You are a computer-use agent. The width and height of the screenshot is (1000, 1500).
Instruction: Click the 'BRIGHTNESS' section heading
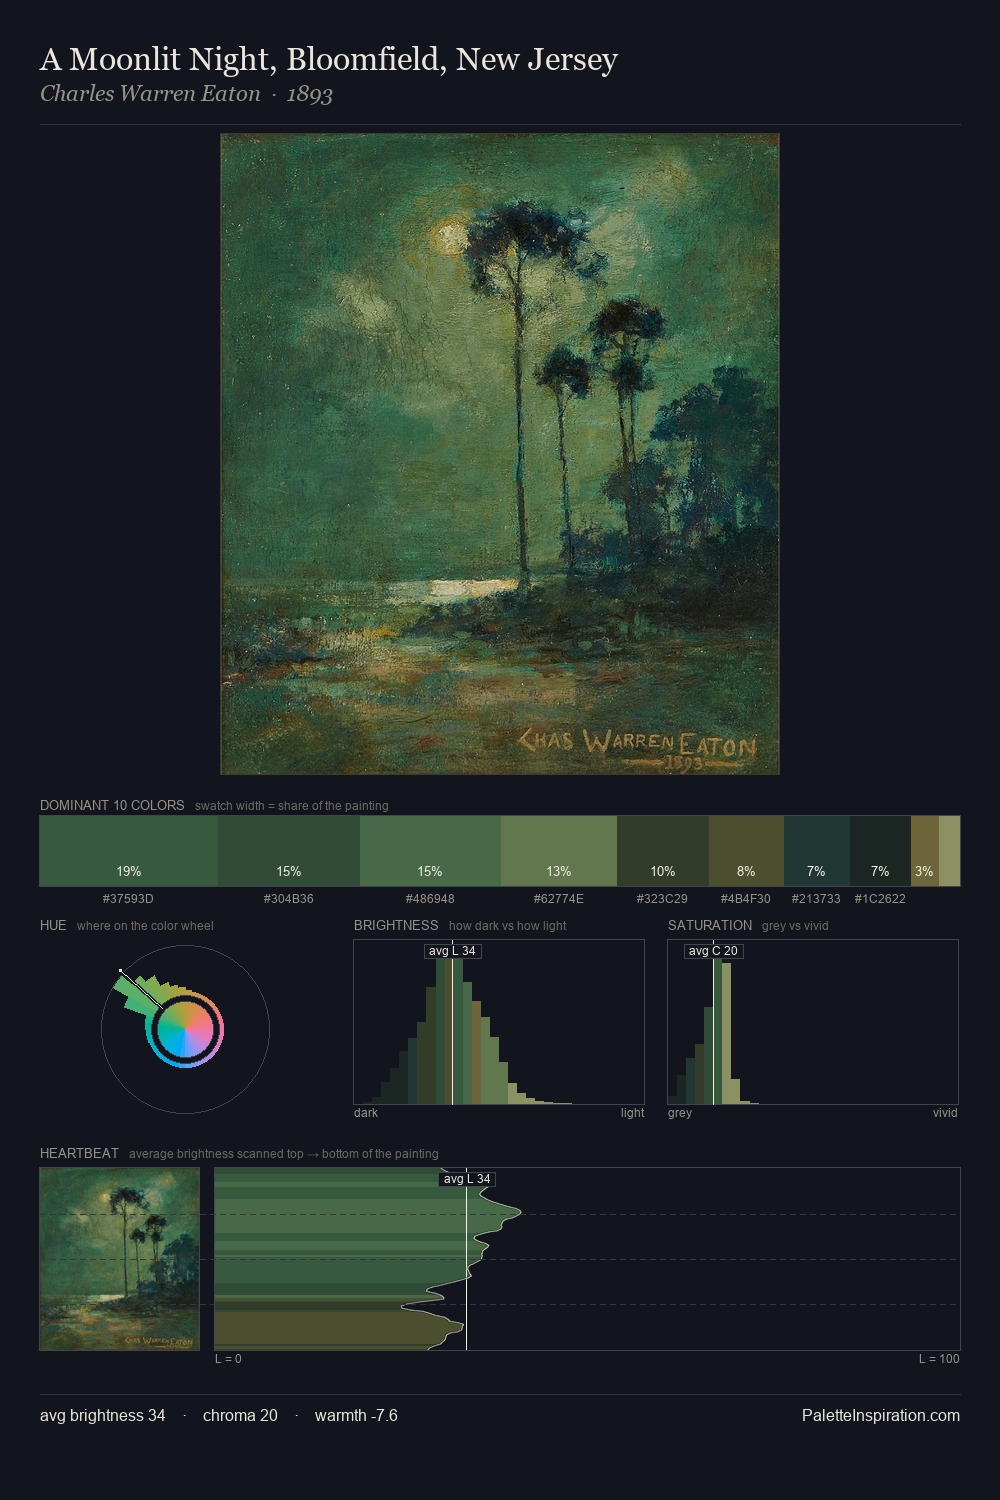[x=396, y=925]
